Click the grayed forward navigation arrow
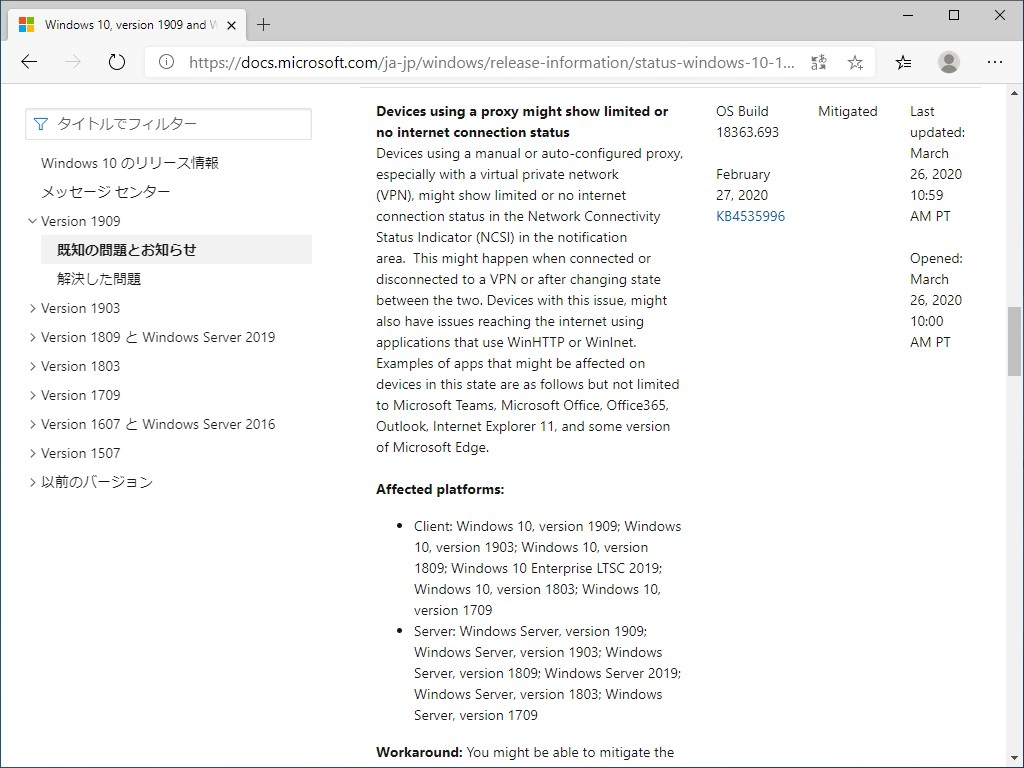Screen dimensions: 1024x768 (72, 61)
